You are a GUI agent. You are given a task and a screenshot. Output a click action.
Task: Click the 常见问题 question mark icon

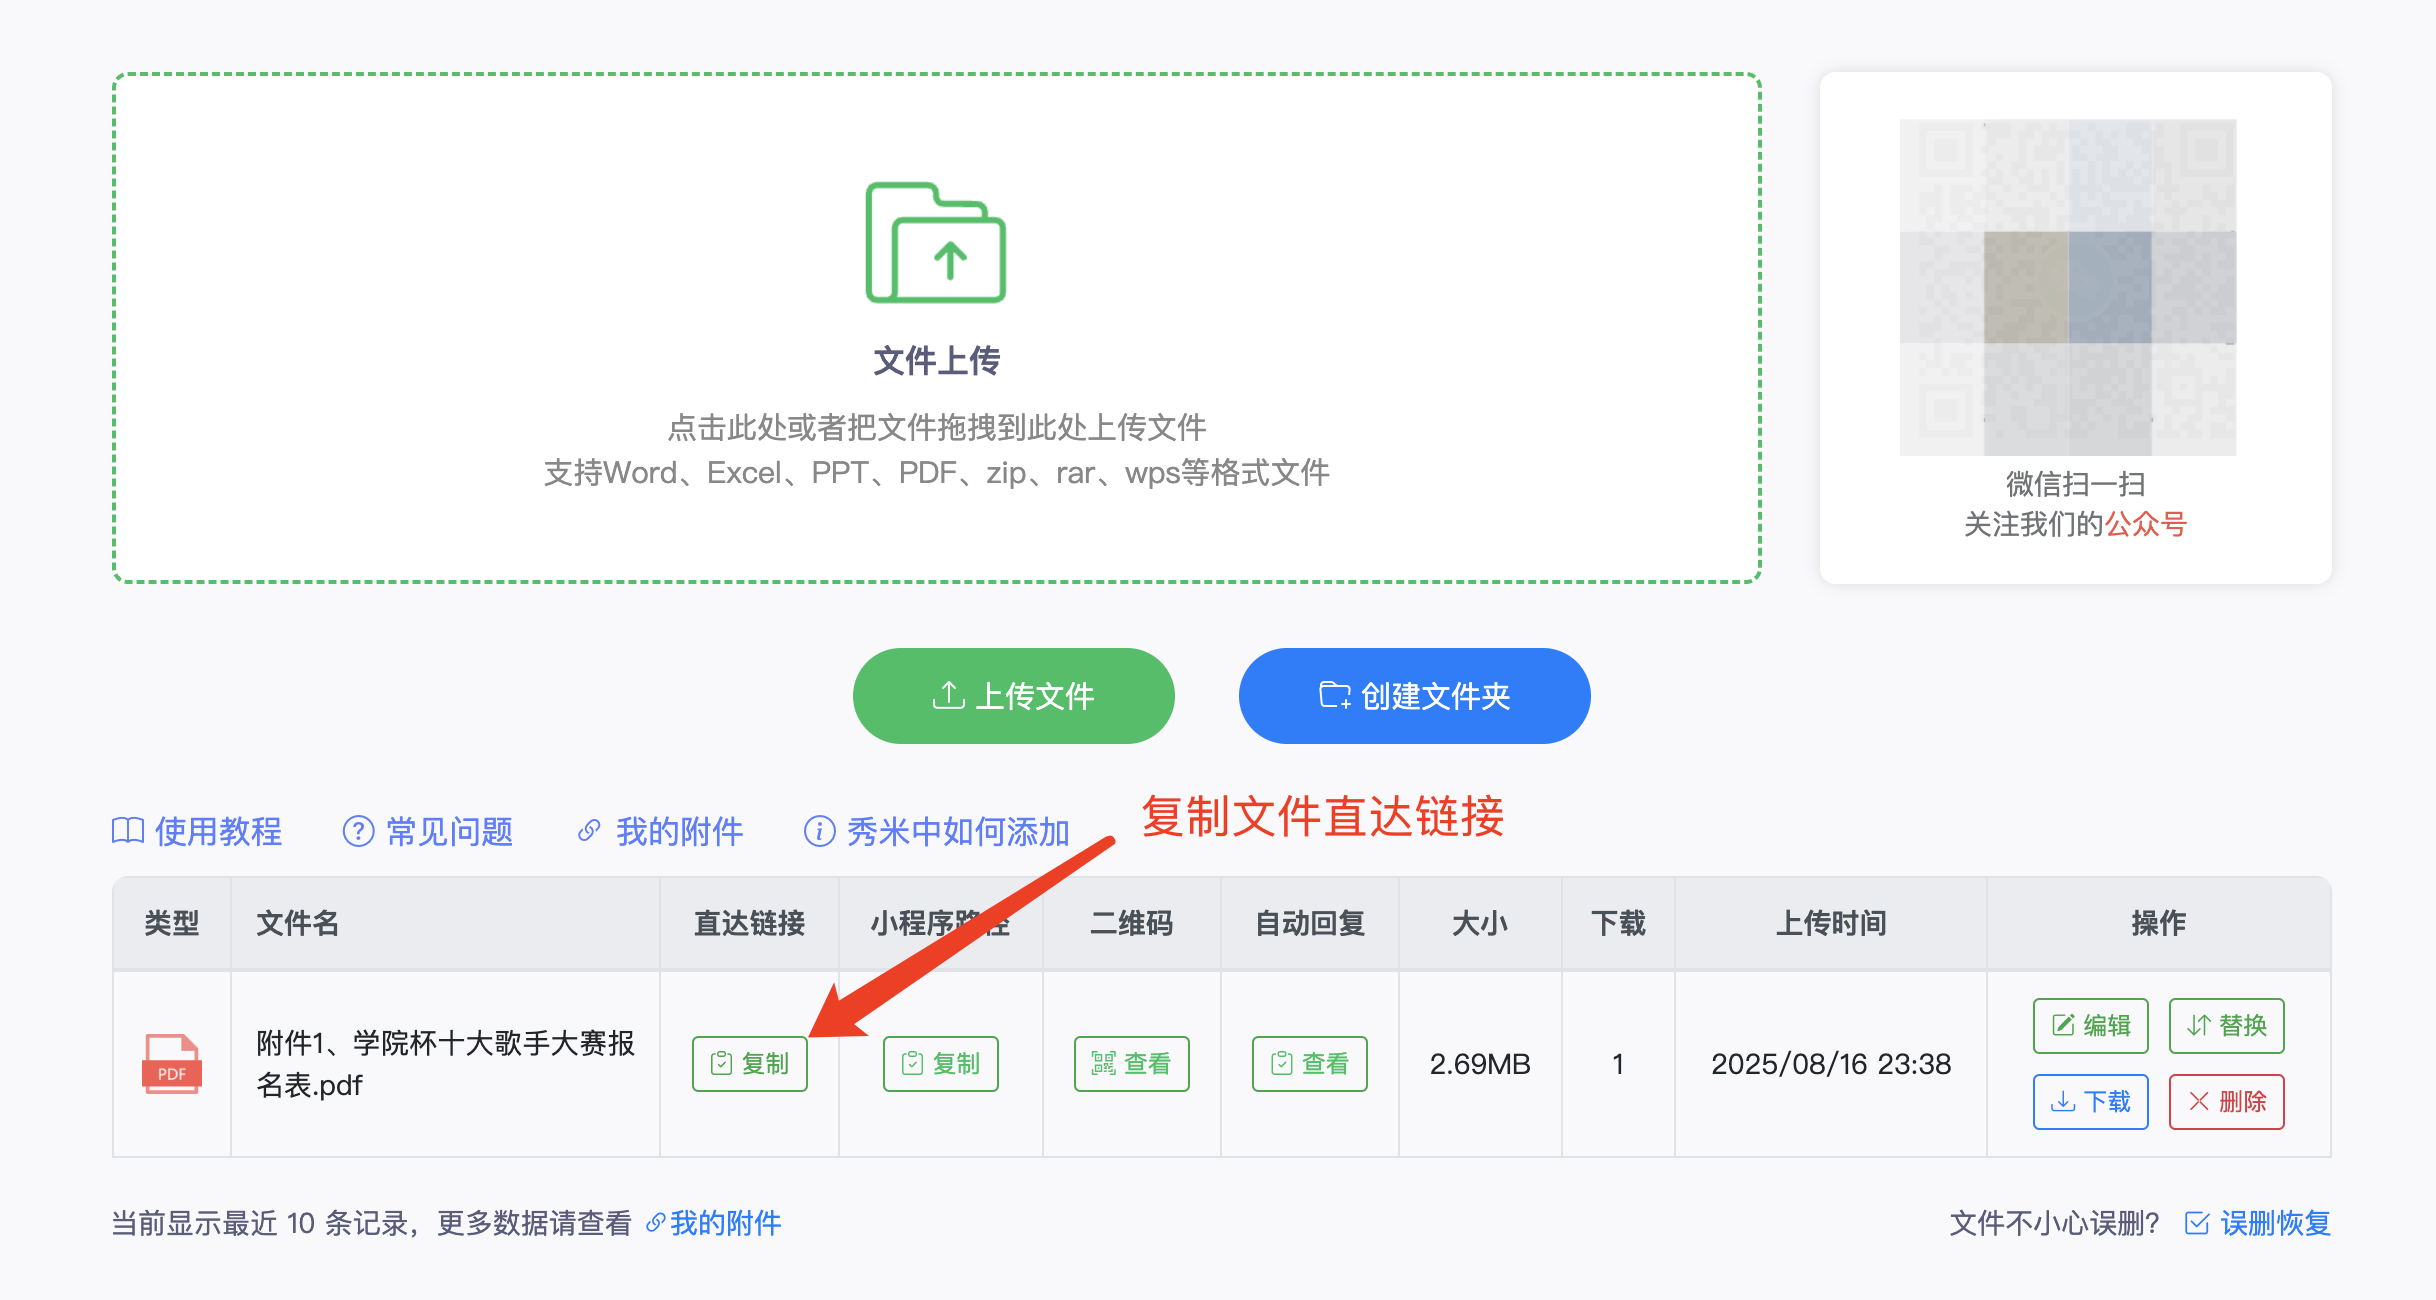(x=359, y=831)
